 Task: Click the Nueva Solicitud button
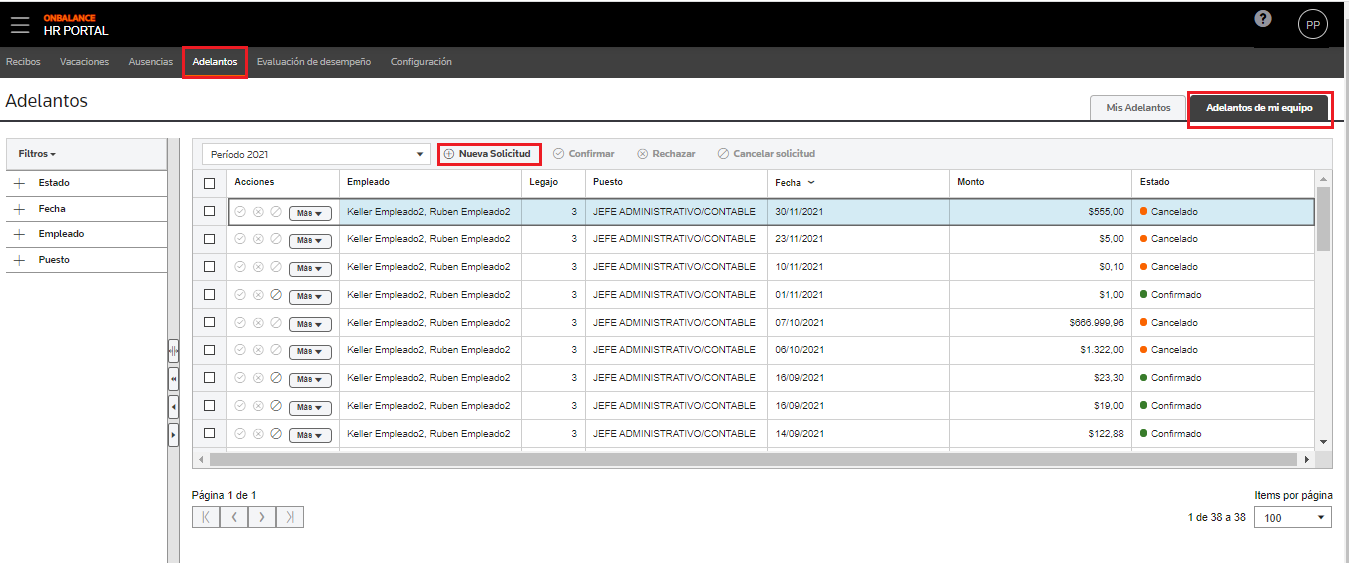click(489, 154)
